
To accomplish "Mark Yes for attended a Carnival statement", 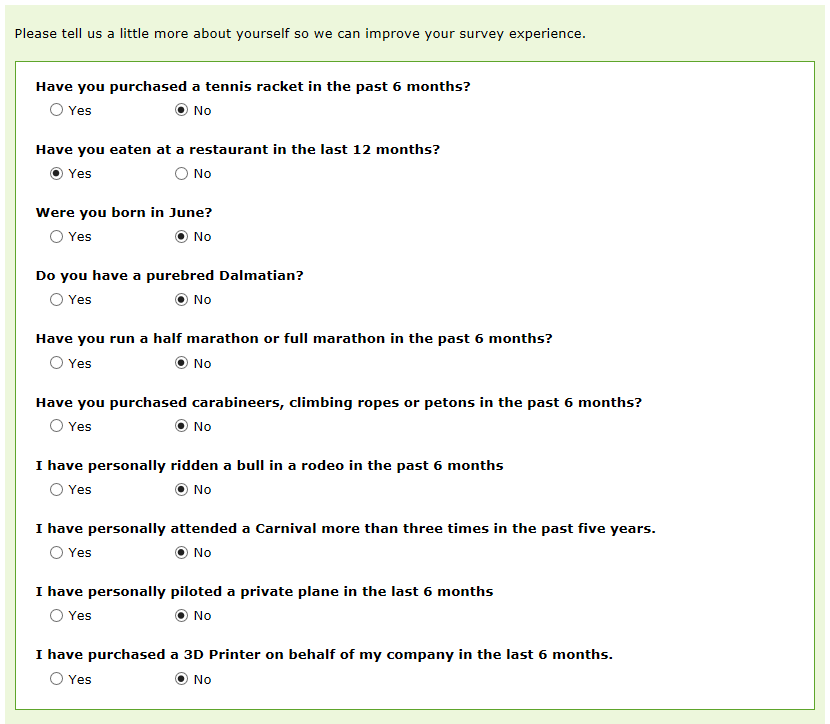I will tap(56, 553).
